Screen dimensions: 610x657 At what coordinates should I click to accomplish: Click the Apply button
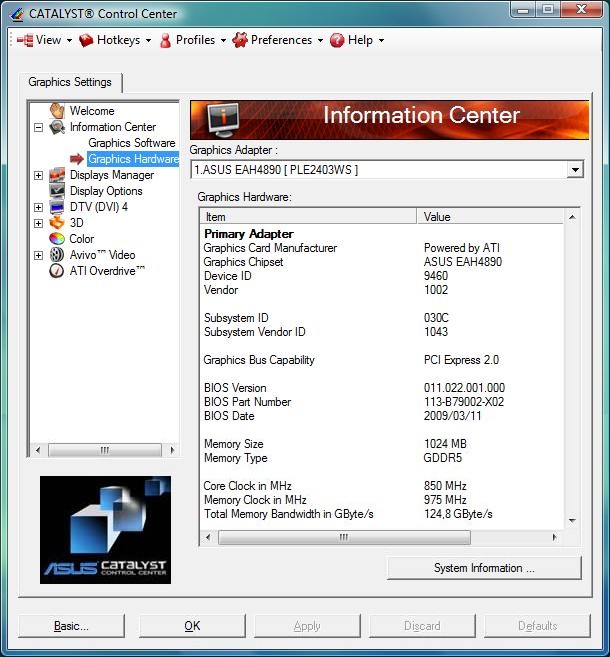[307, 626]
